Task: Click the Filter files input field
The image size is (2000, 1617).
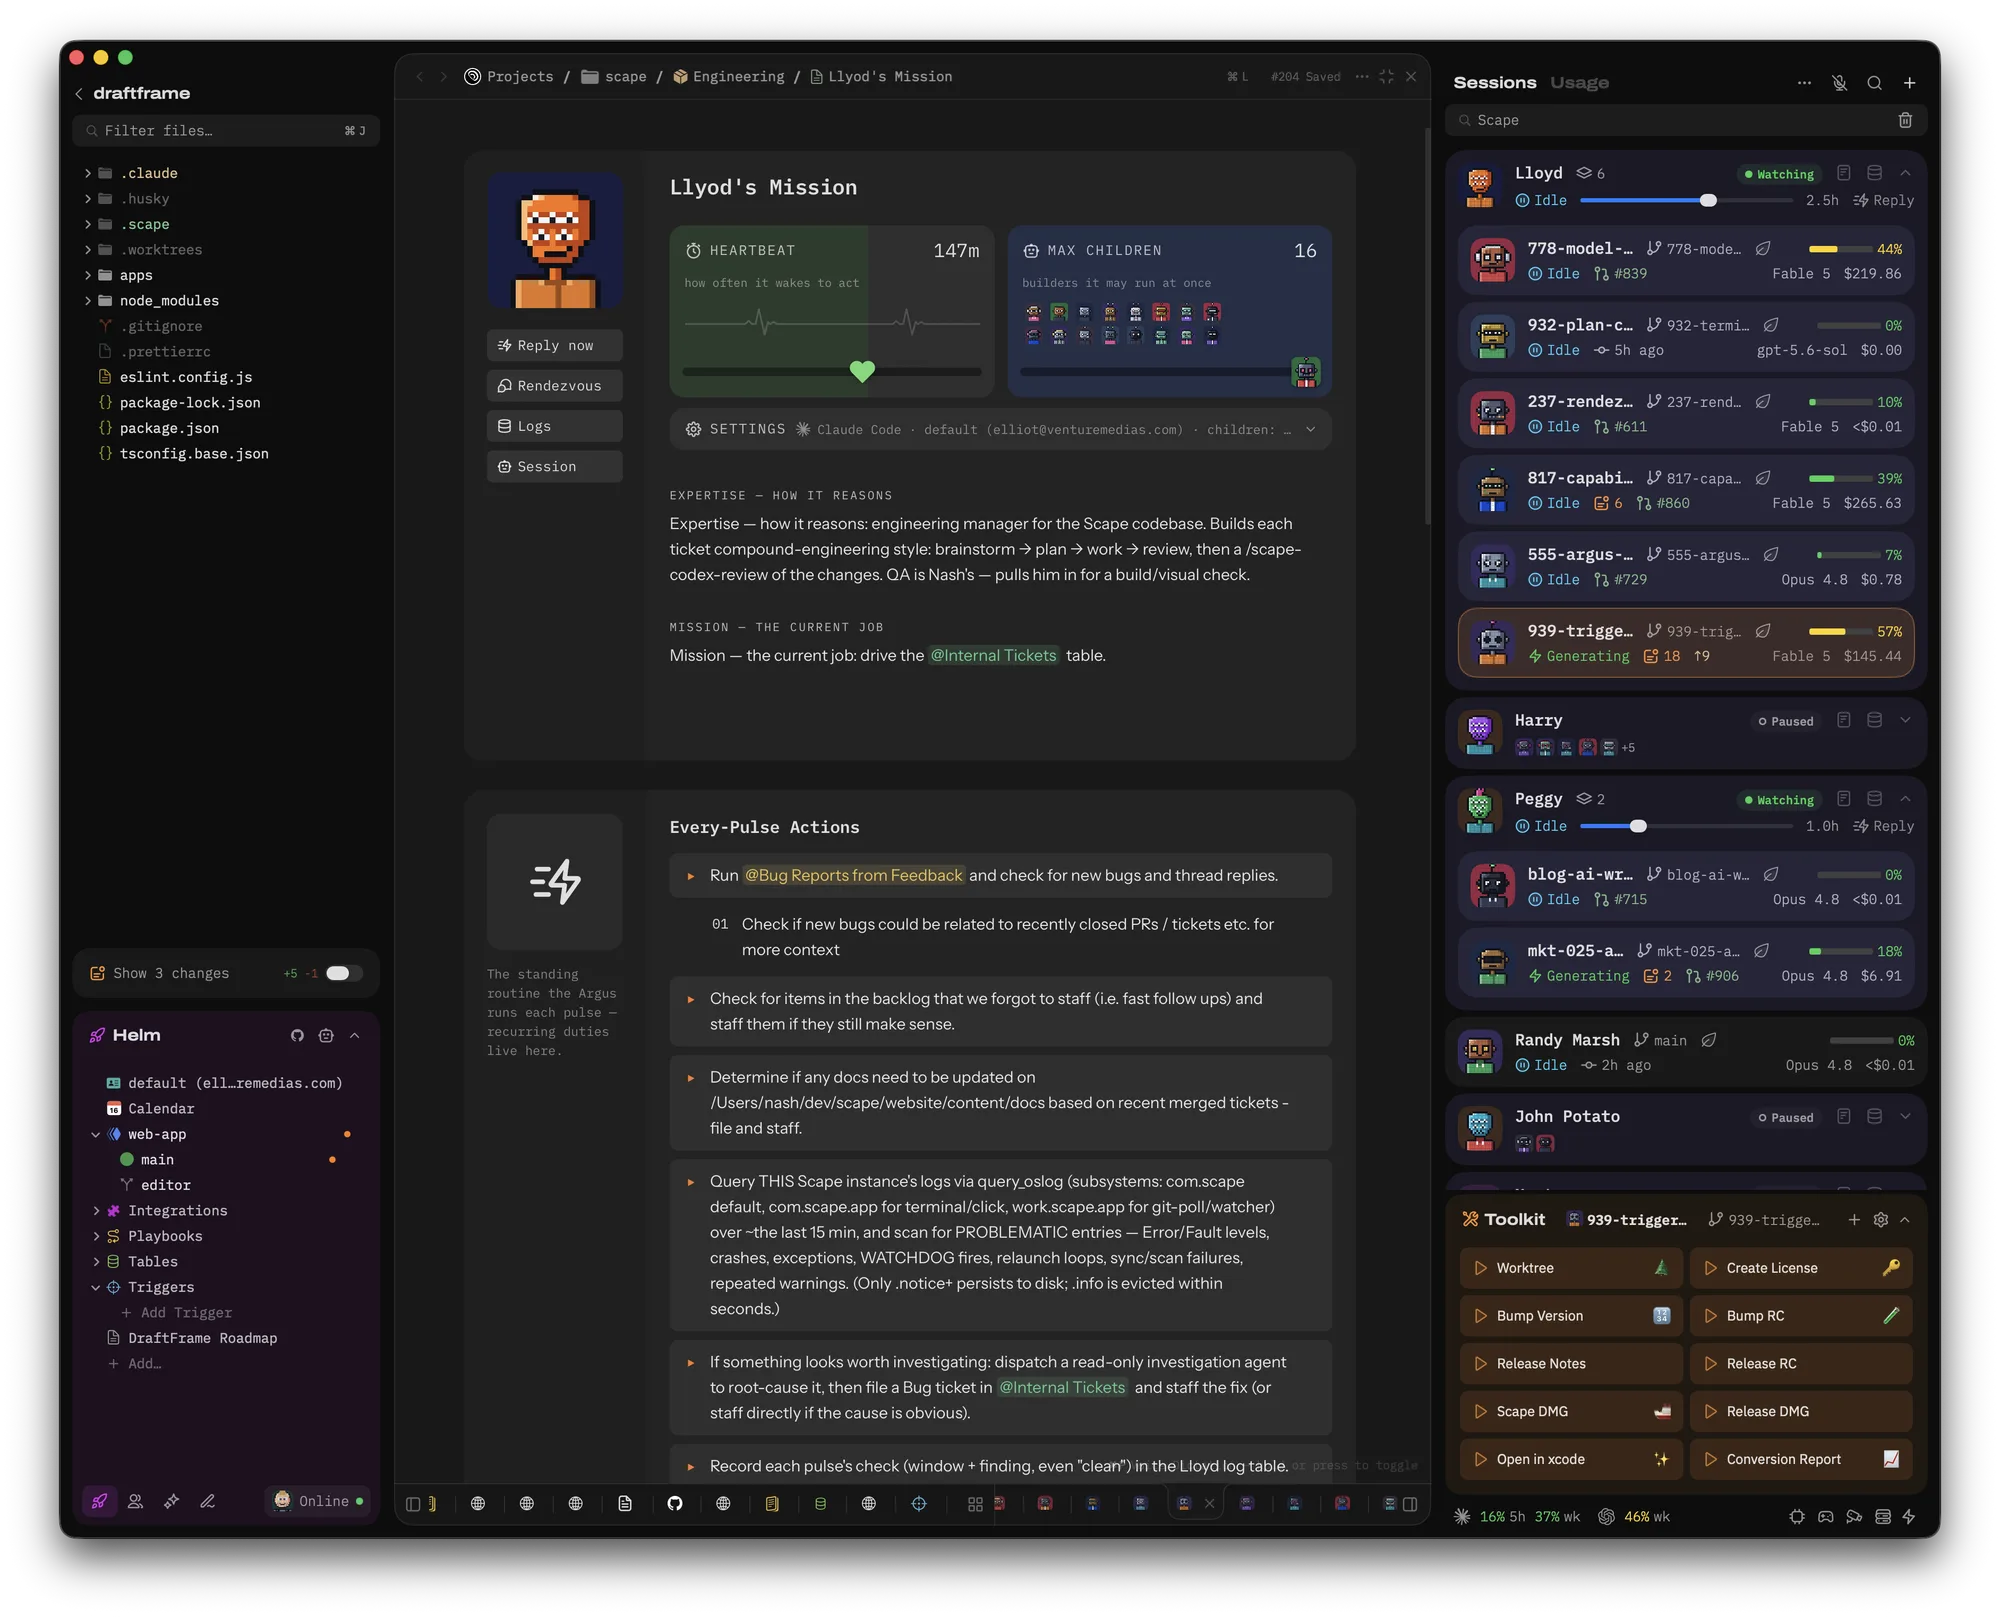Action: coord(226,131)
